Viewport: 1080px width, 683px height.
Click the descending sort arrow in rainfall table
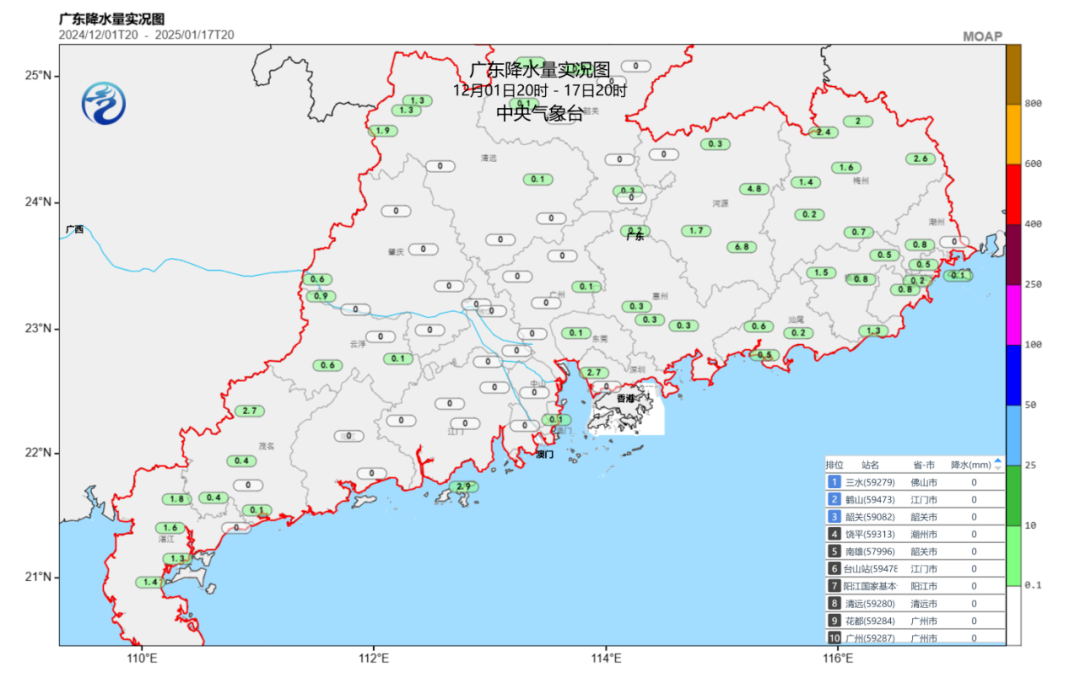(x=997, y=469)
